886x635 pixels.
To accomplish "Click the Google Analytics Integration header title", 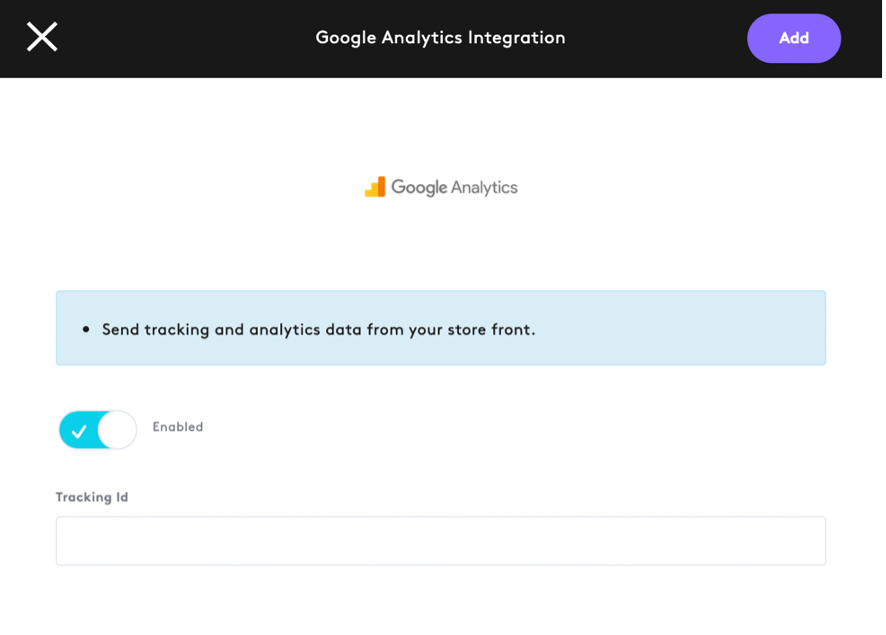I will (x=440, y=37).
